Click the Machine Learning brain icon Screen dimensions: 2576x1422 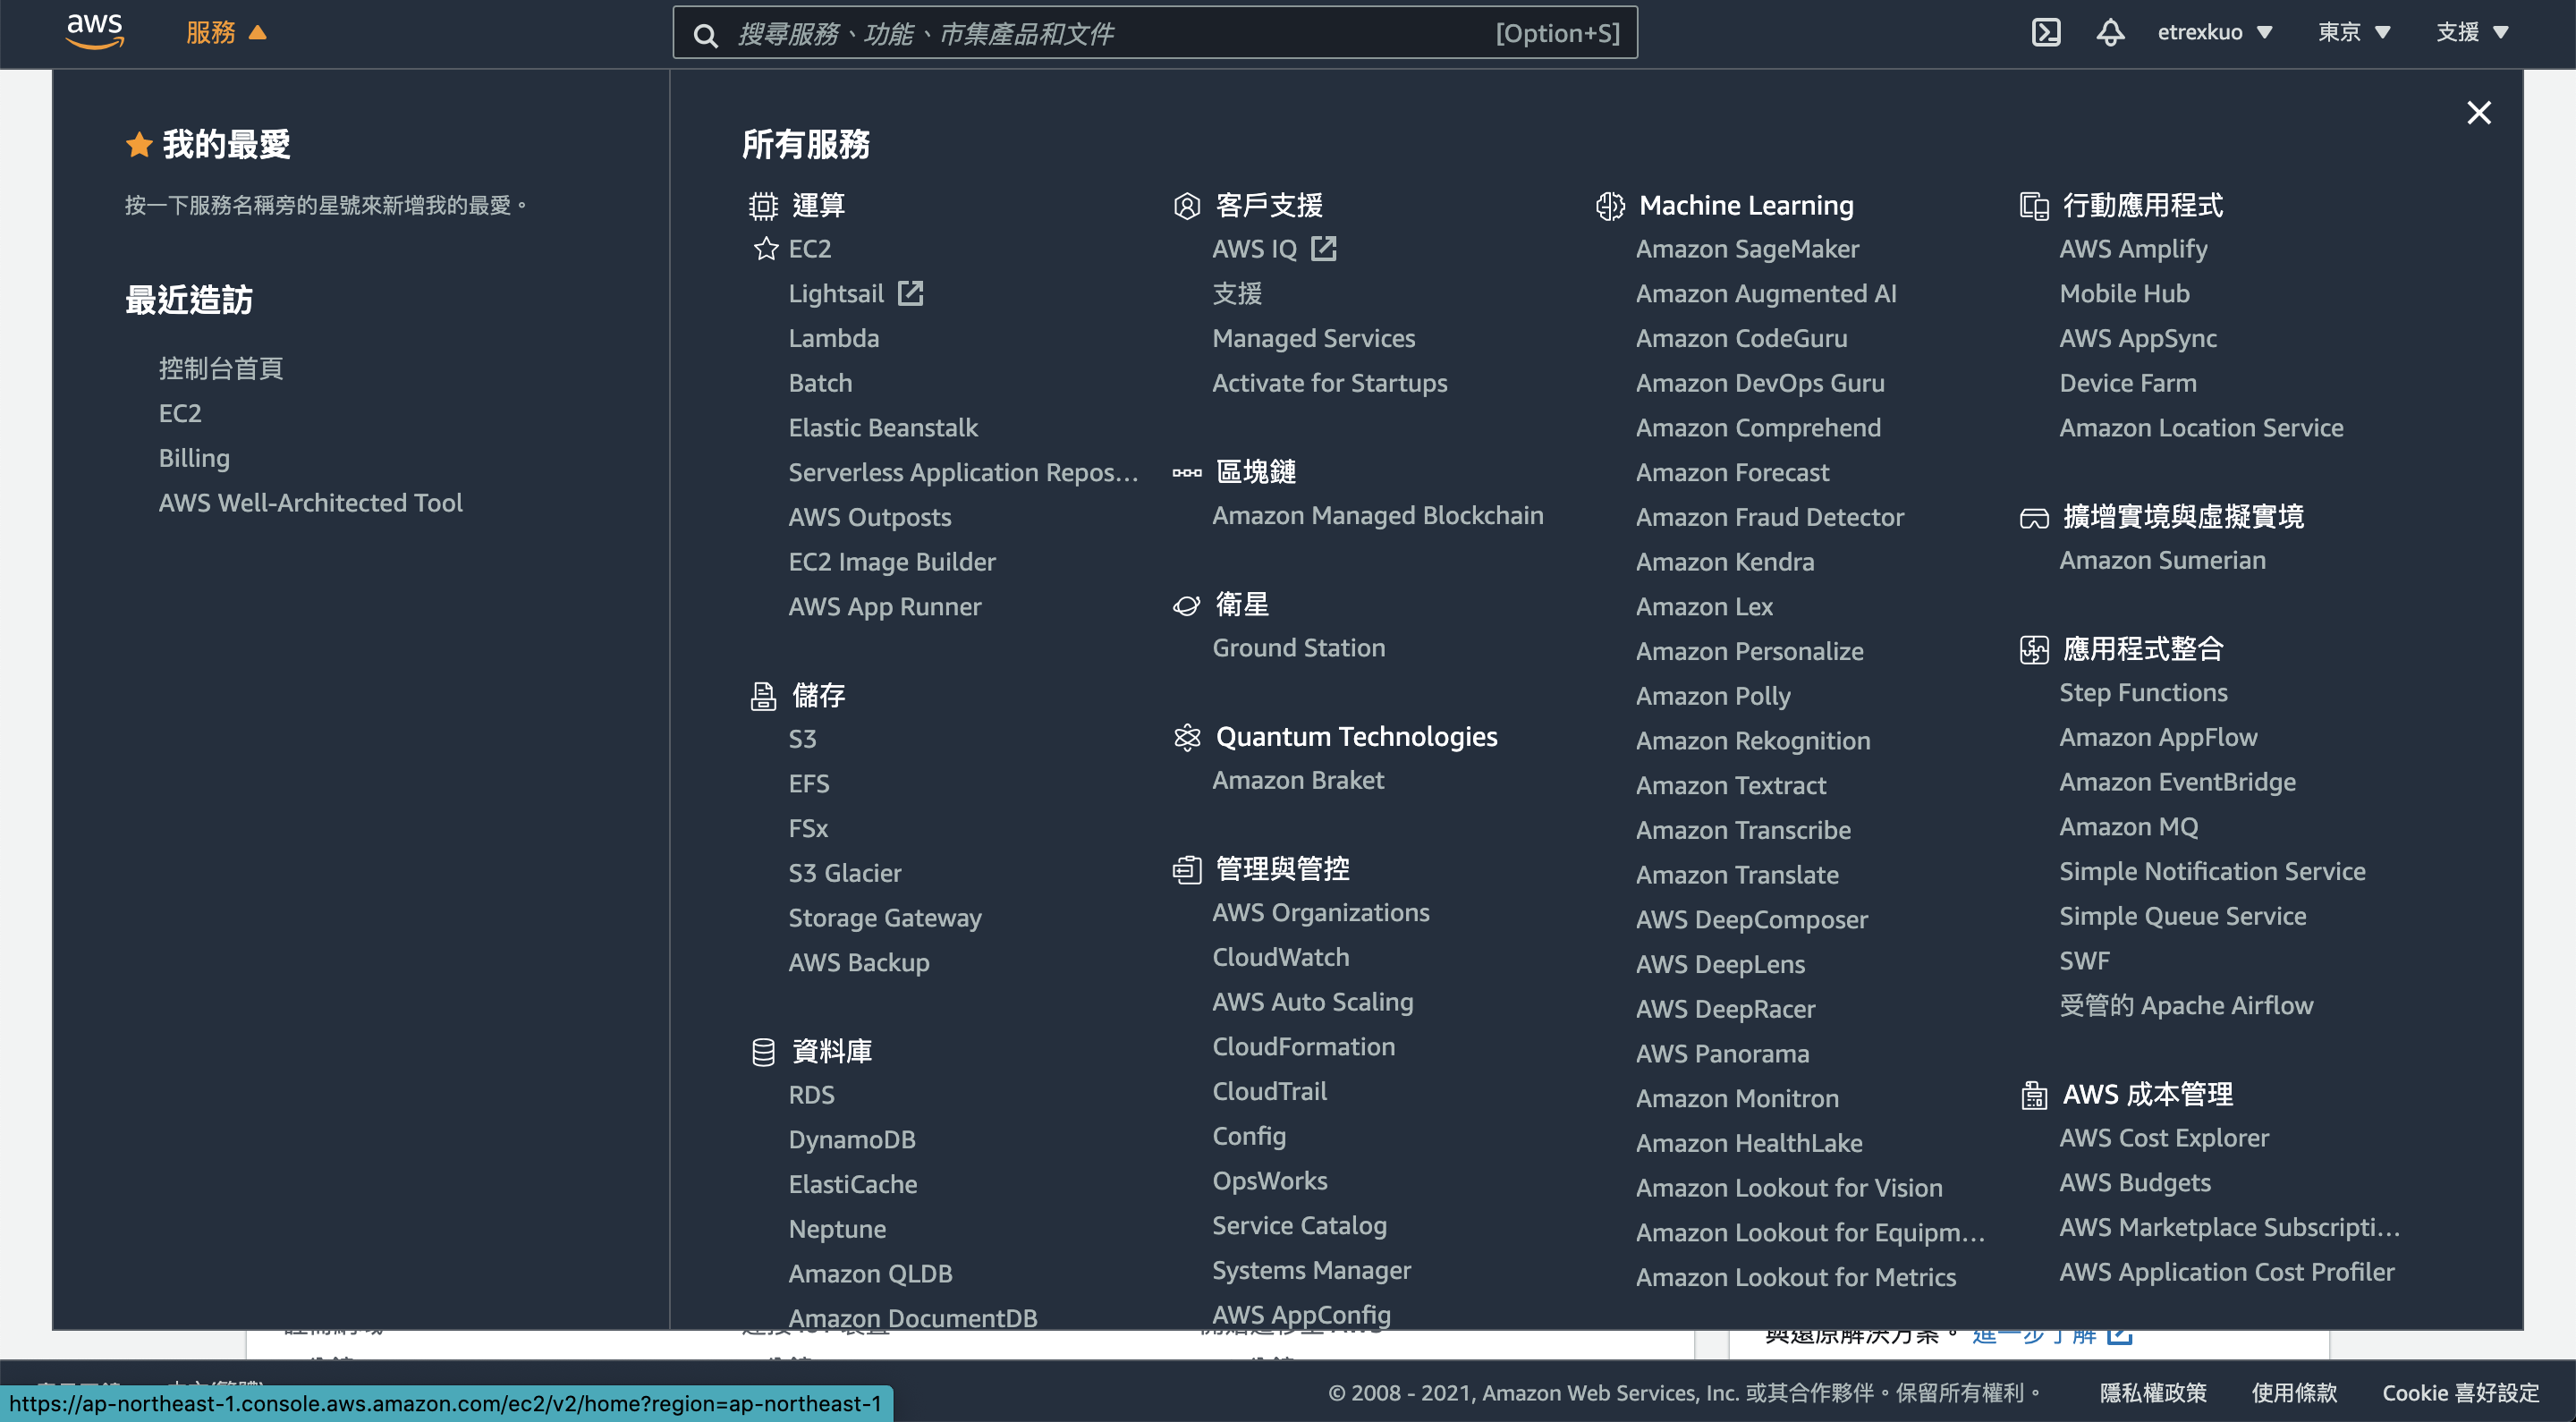pyautogui.click(x=1610, y=206)
